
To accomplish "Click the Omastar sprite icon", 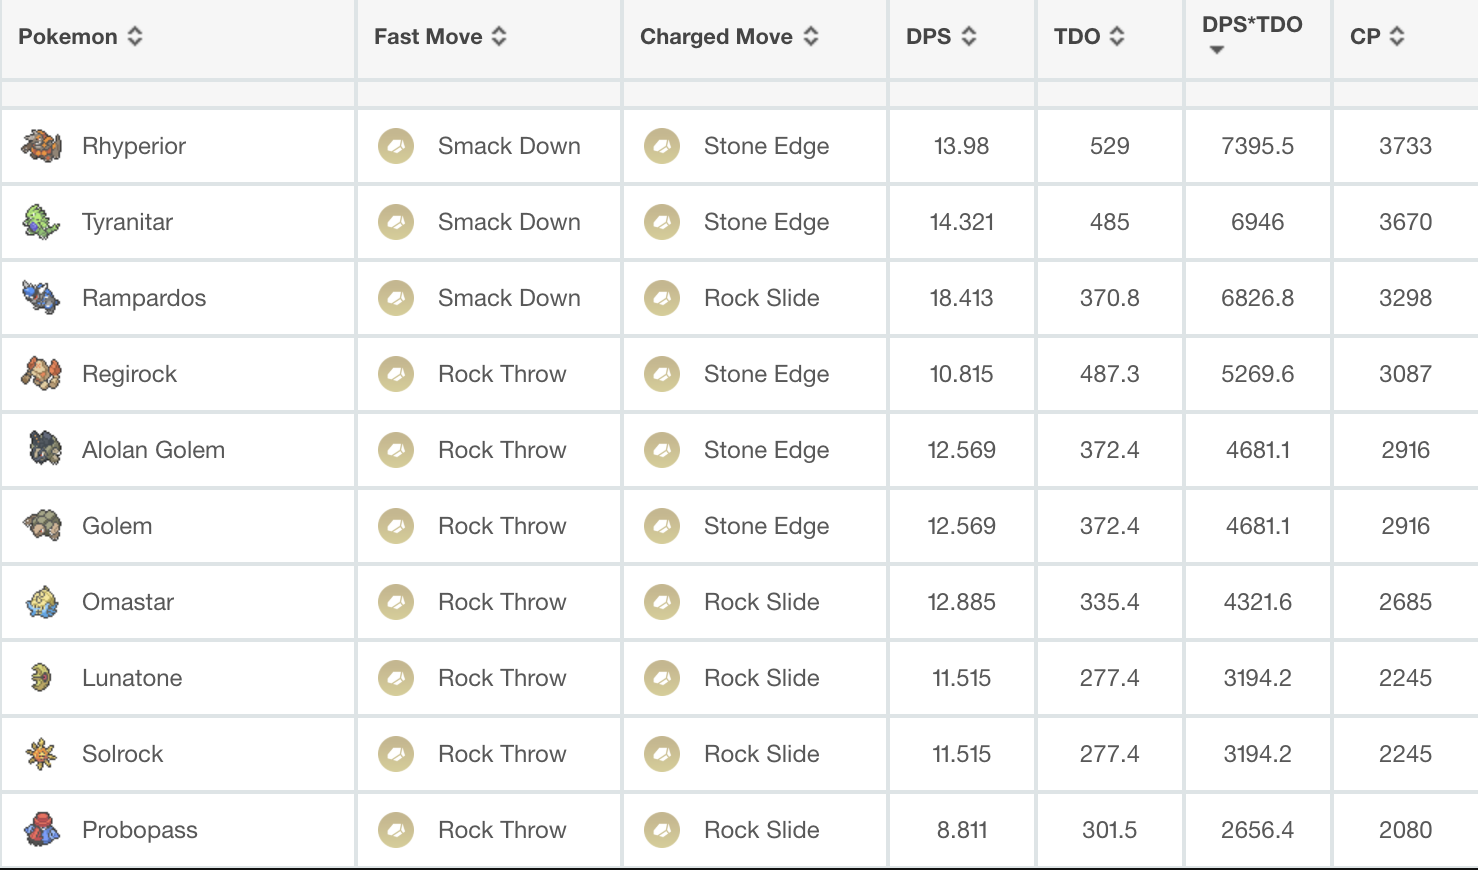I will [x=42, y=602].
